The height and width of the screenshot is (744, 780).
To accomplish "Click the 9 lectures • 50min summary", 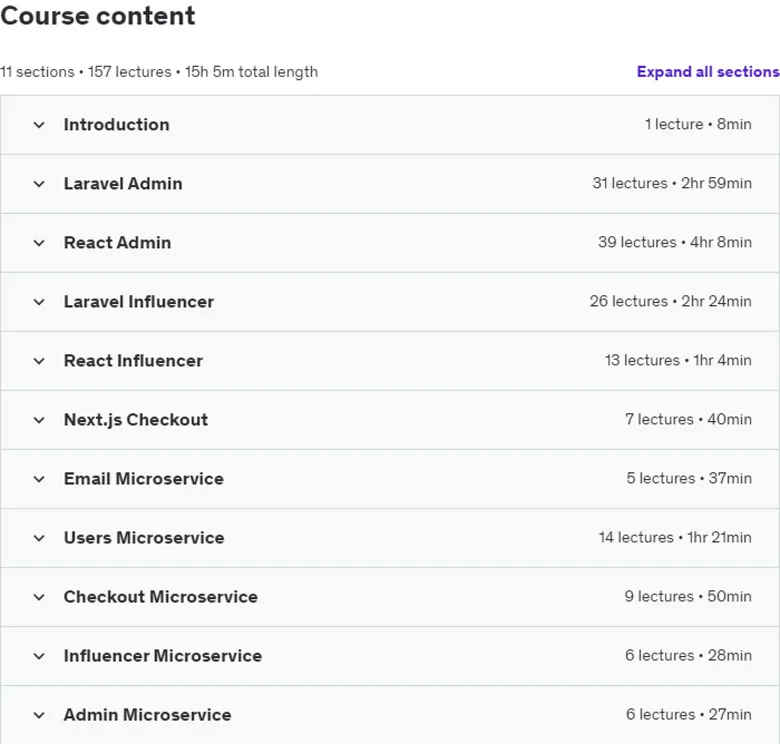I will (x=688, y=596).
